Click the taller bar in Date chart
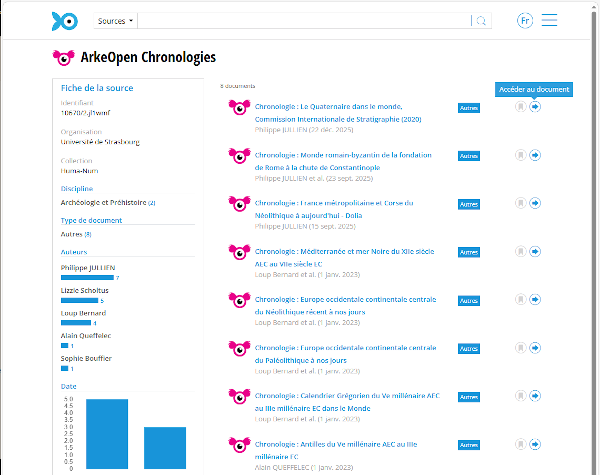Image resolution: width=600 pixels, height=475 pixels. (x=107, y=434)
